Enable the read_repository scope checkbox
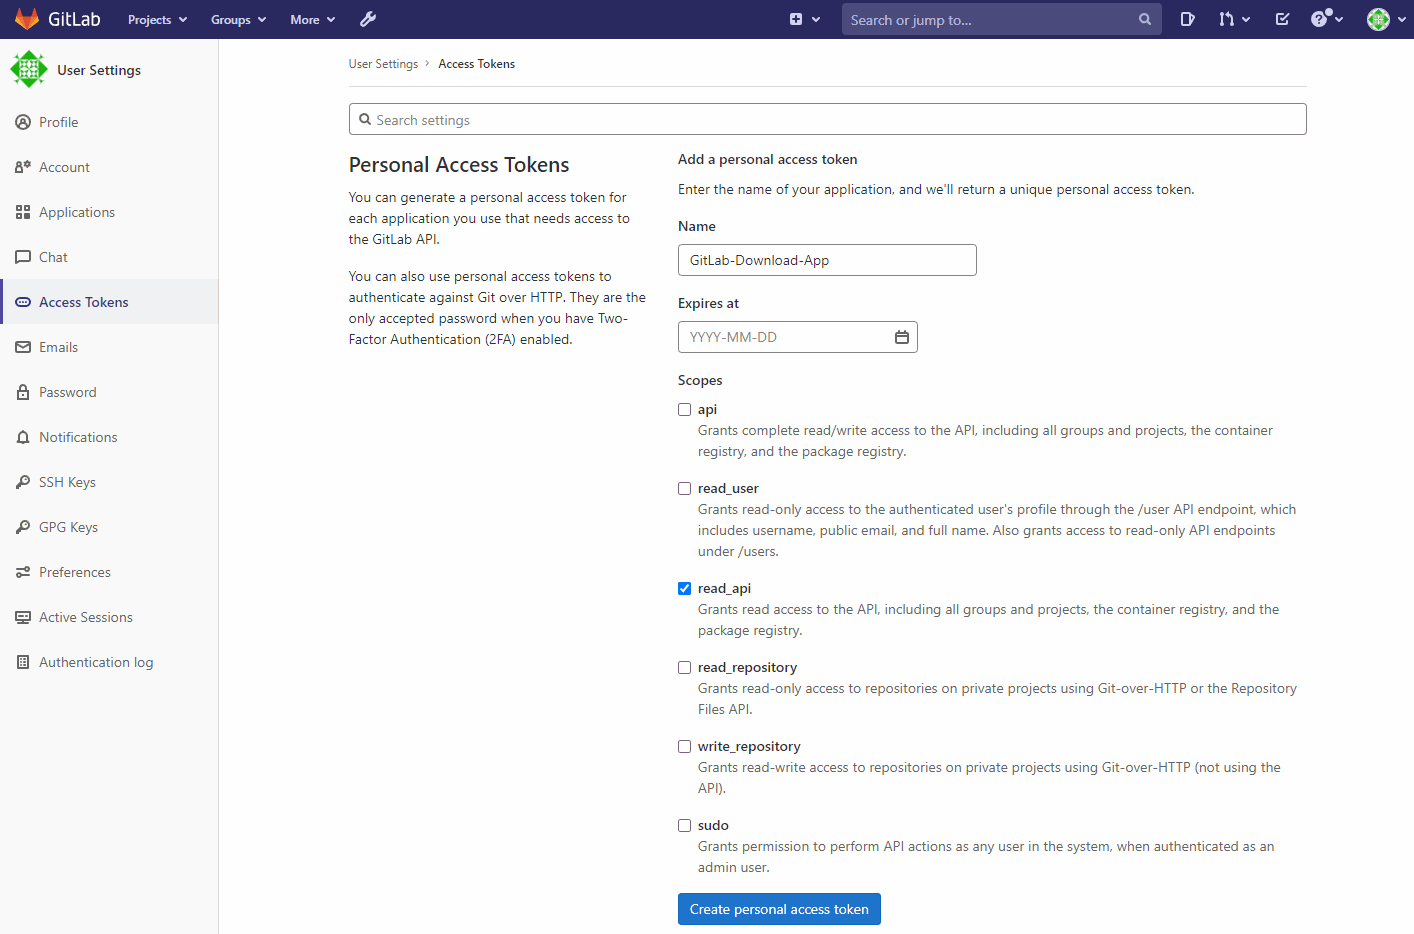Image resolution: width=1414 pixels, height=934 pixels. 684,667
